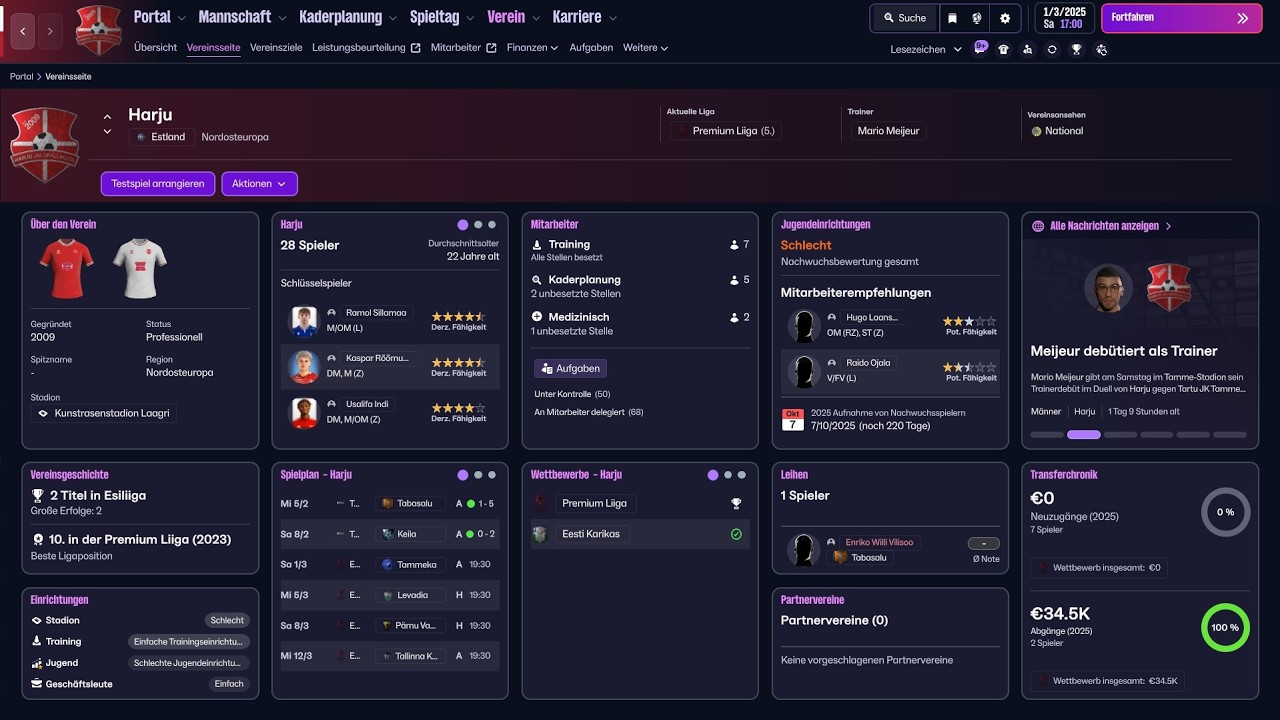The image size is (1280, 720).
Task: Open the Weitere submenu dropdown
Action: click(x=645, y=48)
